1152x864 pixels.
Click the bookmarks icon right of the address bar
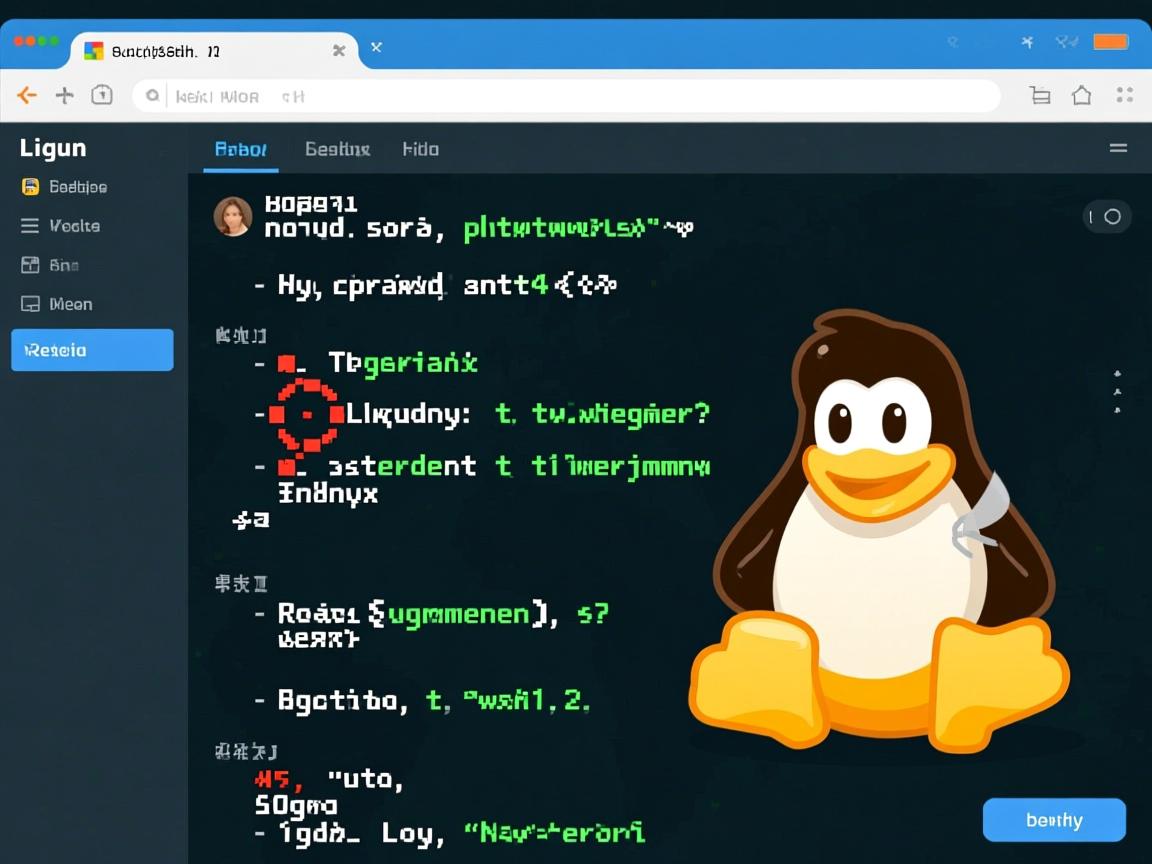click(1040, 95)
